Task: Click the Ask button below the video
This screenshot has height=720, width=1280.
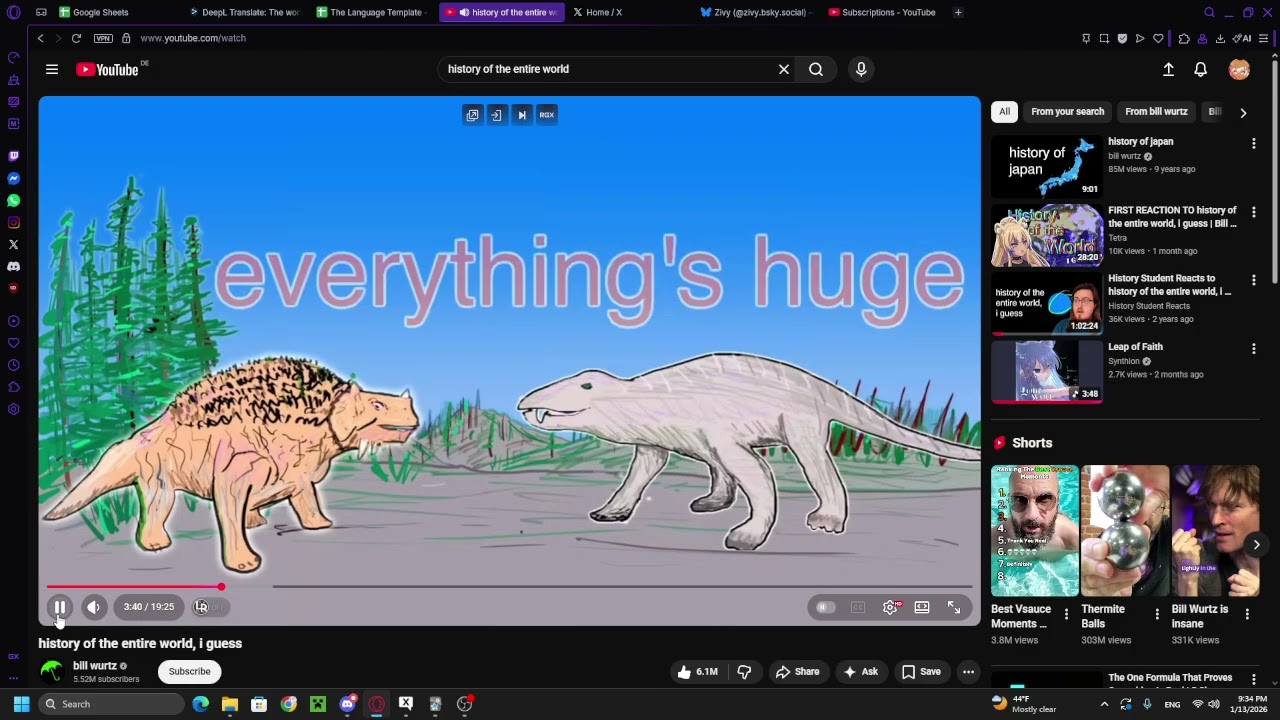Action: (860, 672)
